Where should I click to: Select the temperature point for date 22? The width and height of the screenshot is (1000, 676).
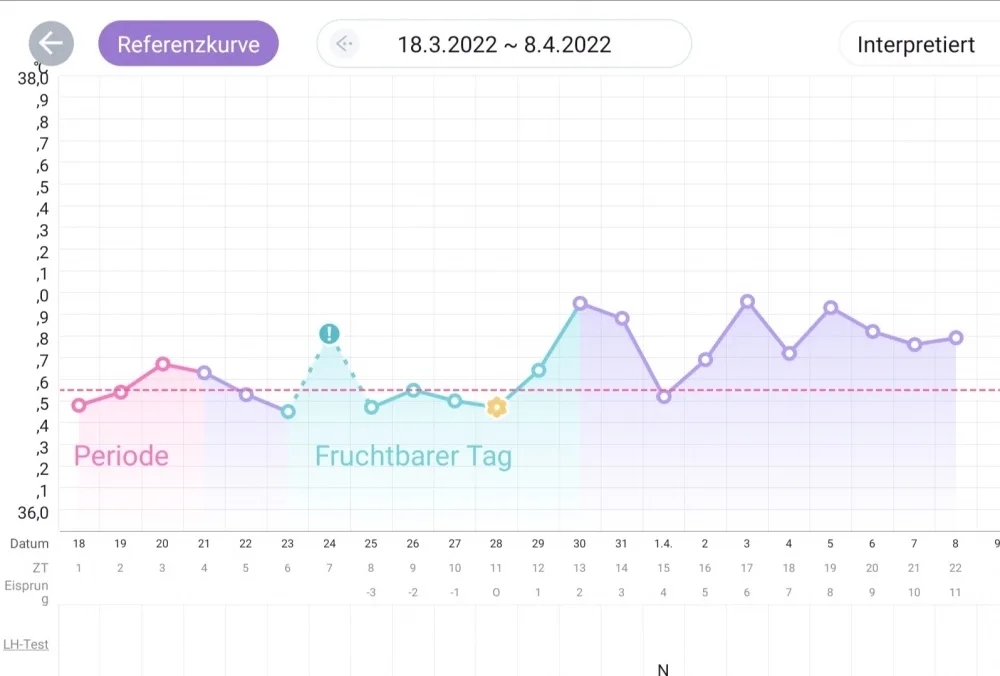coord(246,394)
